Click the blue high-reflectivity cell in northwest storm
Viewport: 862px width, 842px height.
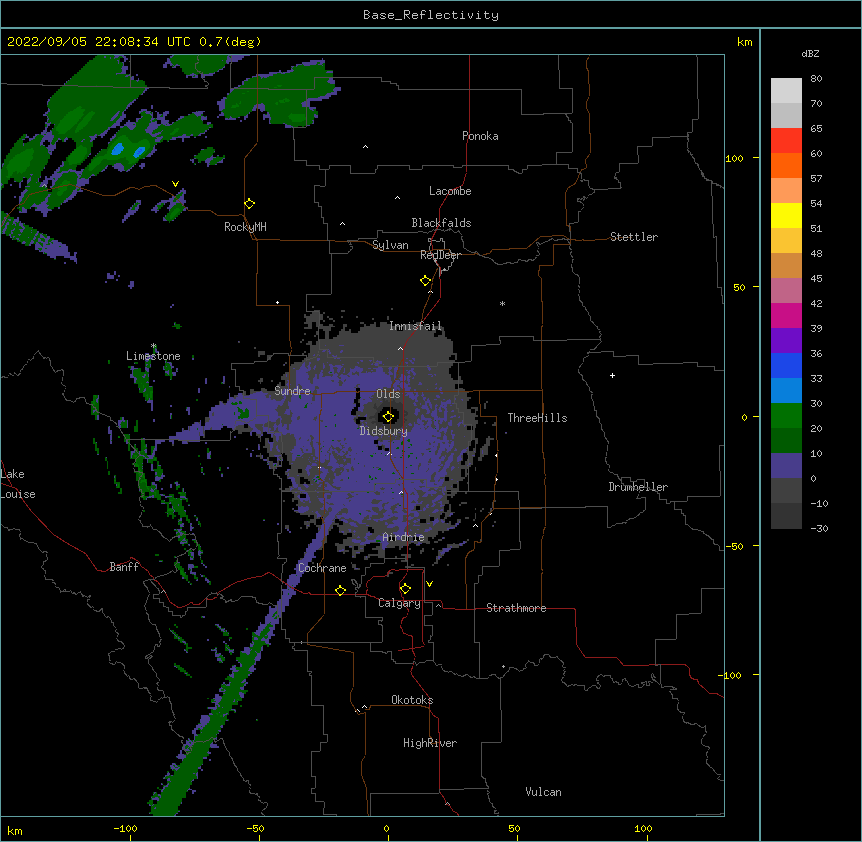point(118,149)
